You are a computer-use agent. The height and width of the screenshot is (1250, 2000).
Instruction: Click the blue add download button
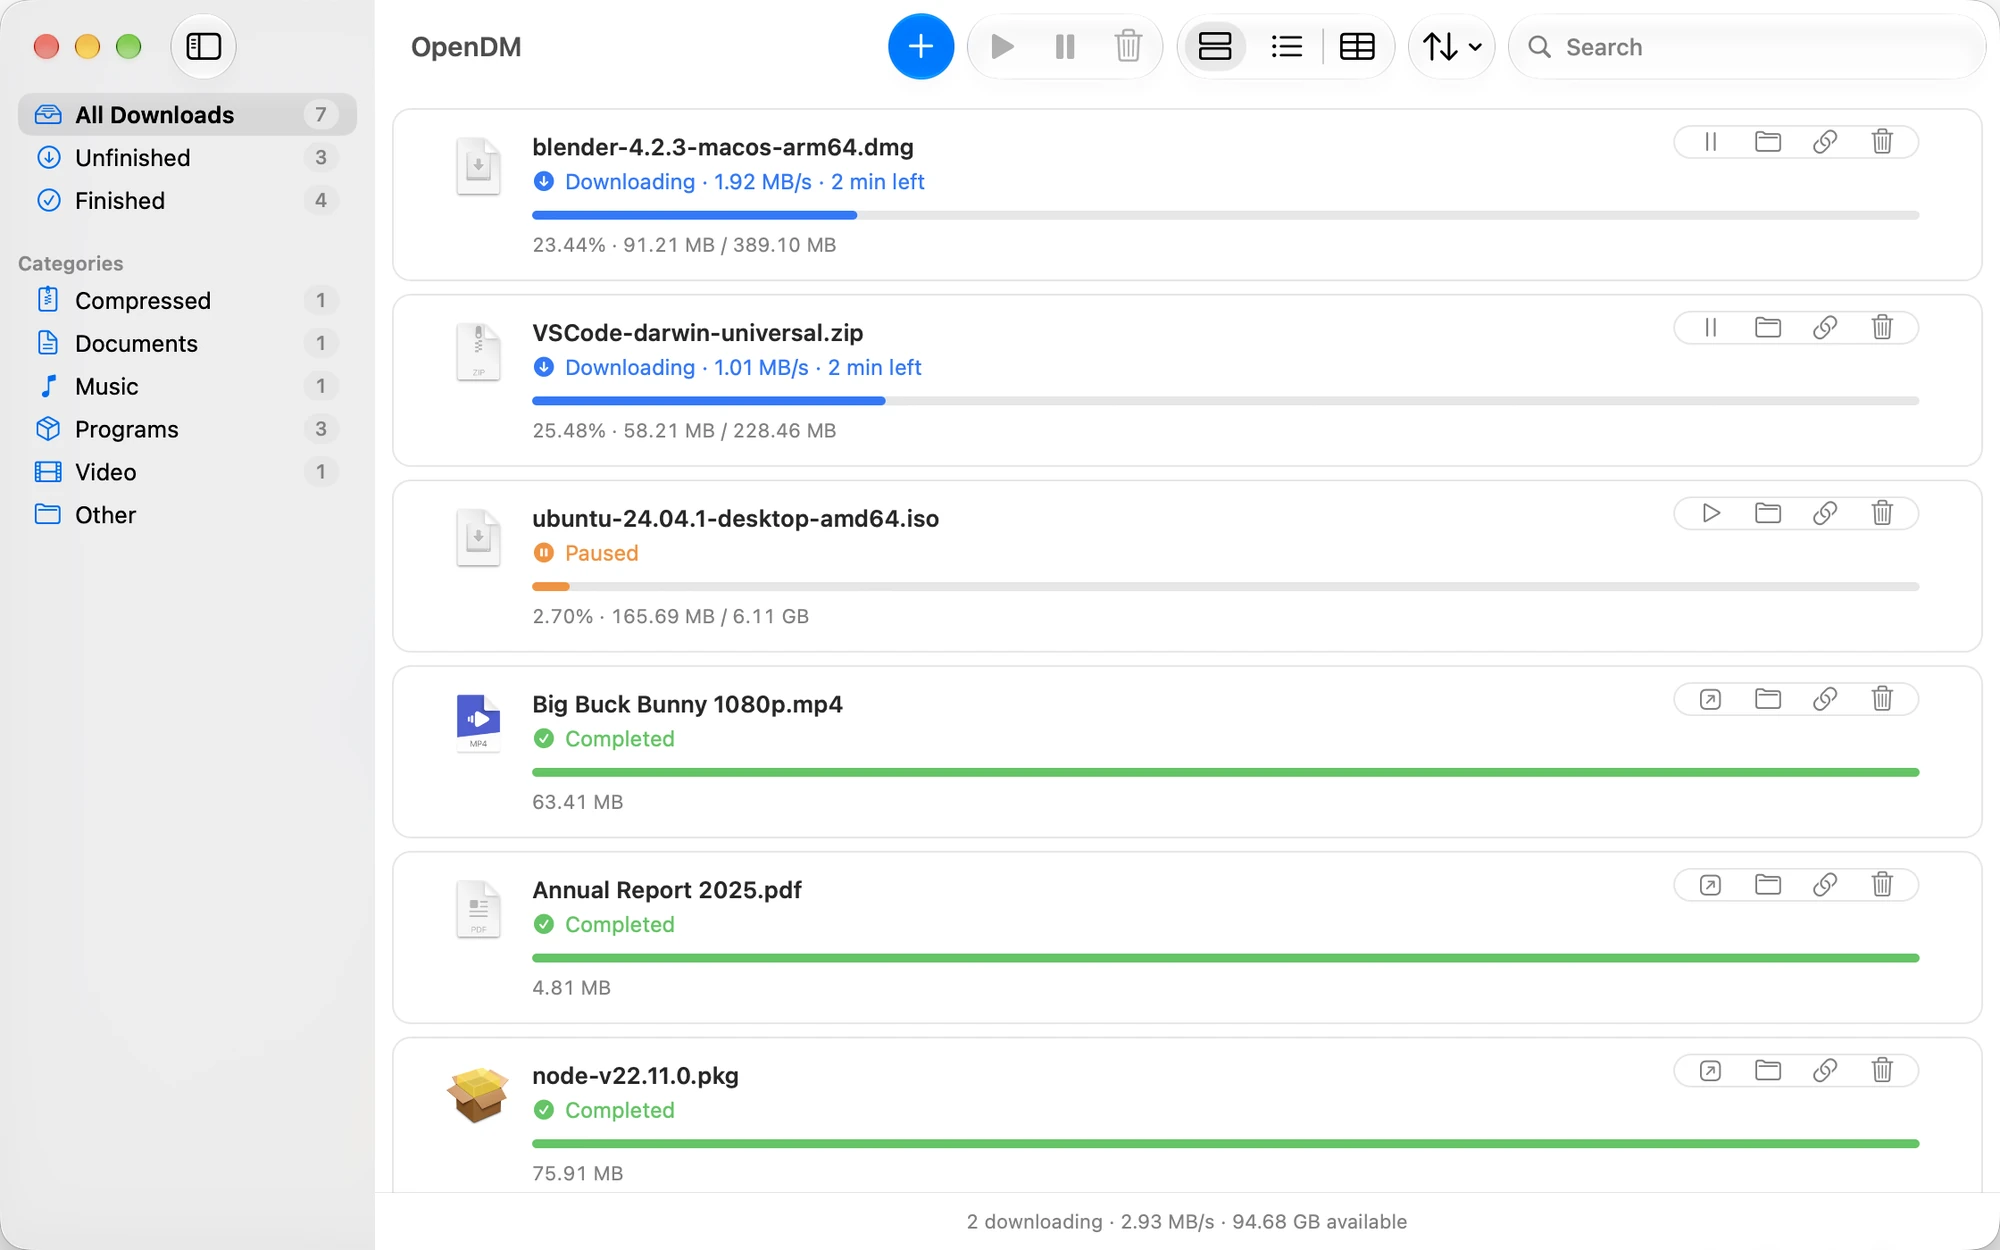click(x=920, y=46)
